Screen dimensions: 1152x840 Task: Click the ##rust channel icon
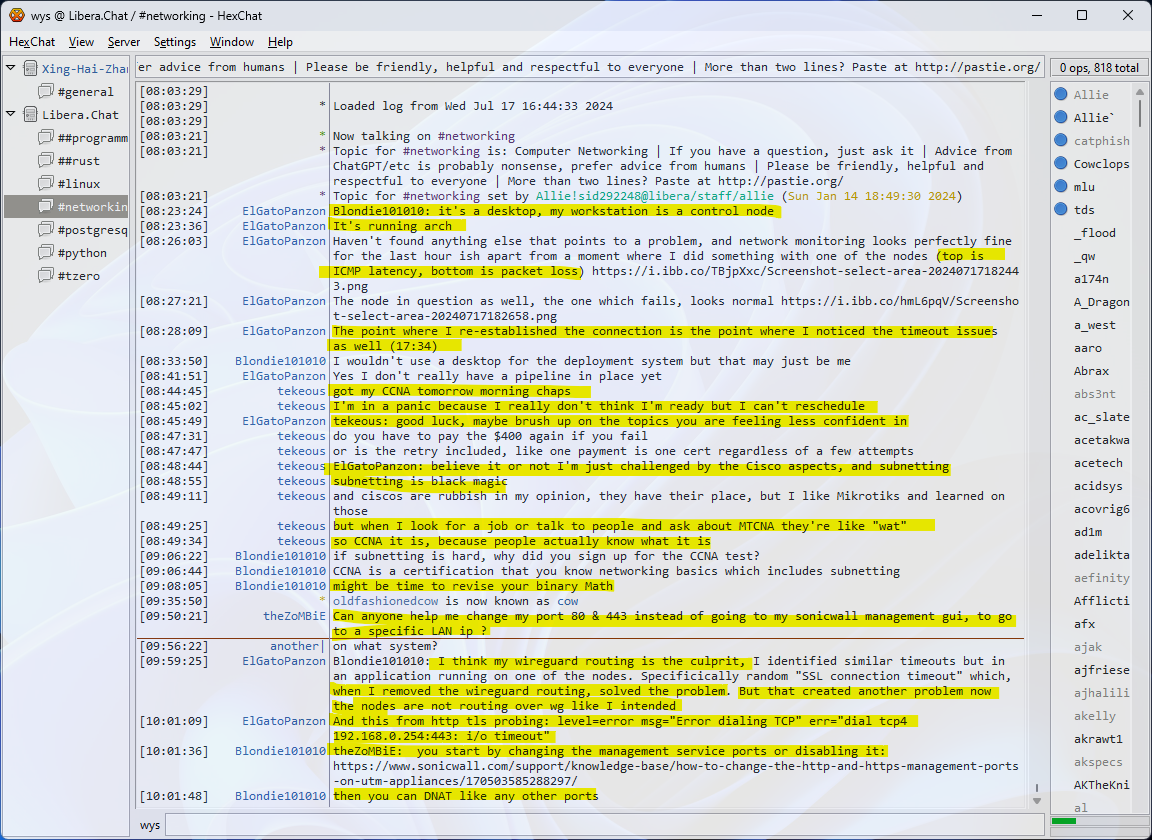(x=46, y=161)
